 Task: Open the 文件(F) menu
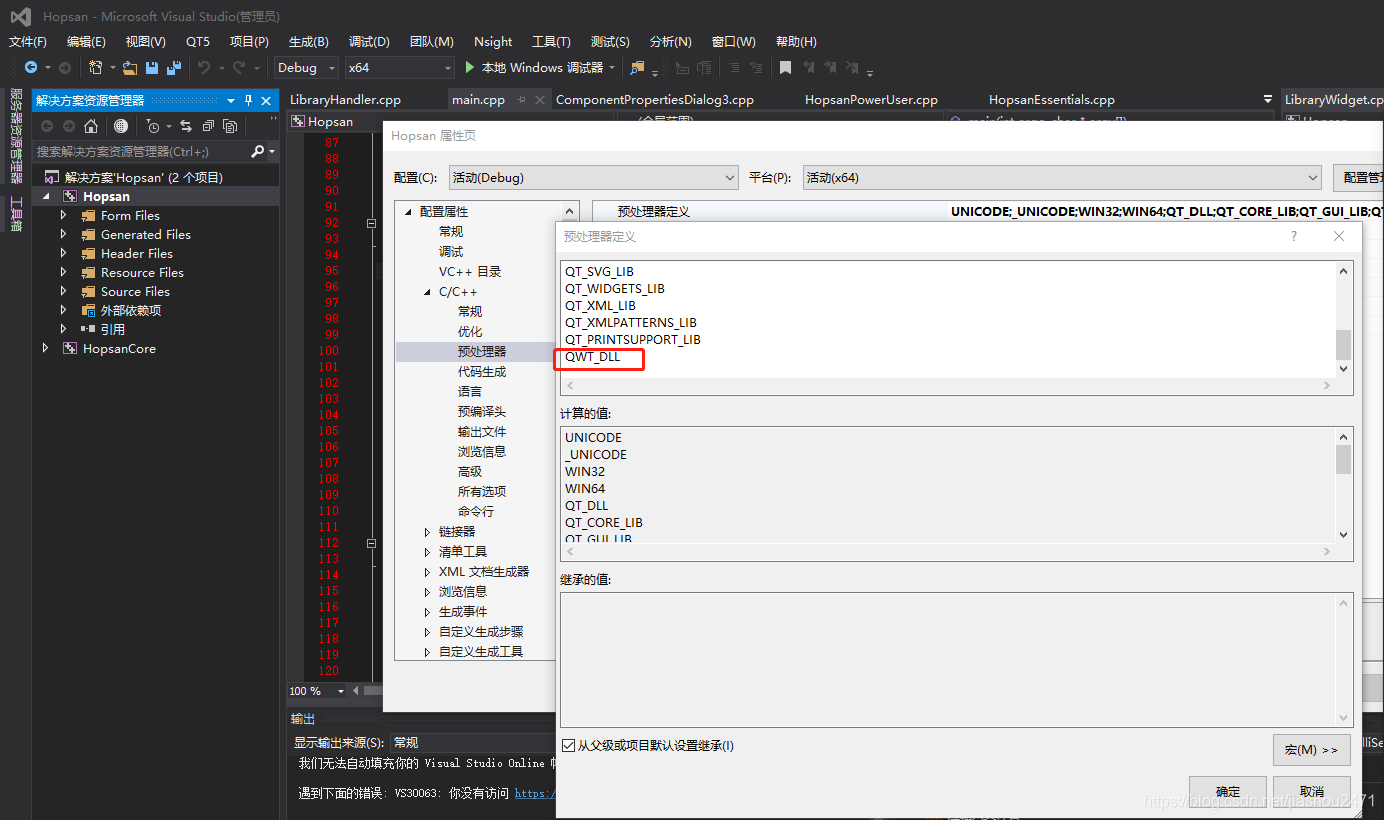[28, 41]
